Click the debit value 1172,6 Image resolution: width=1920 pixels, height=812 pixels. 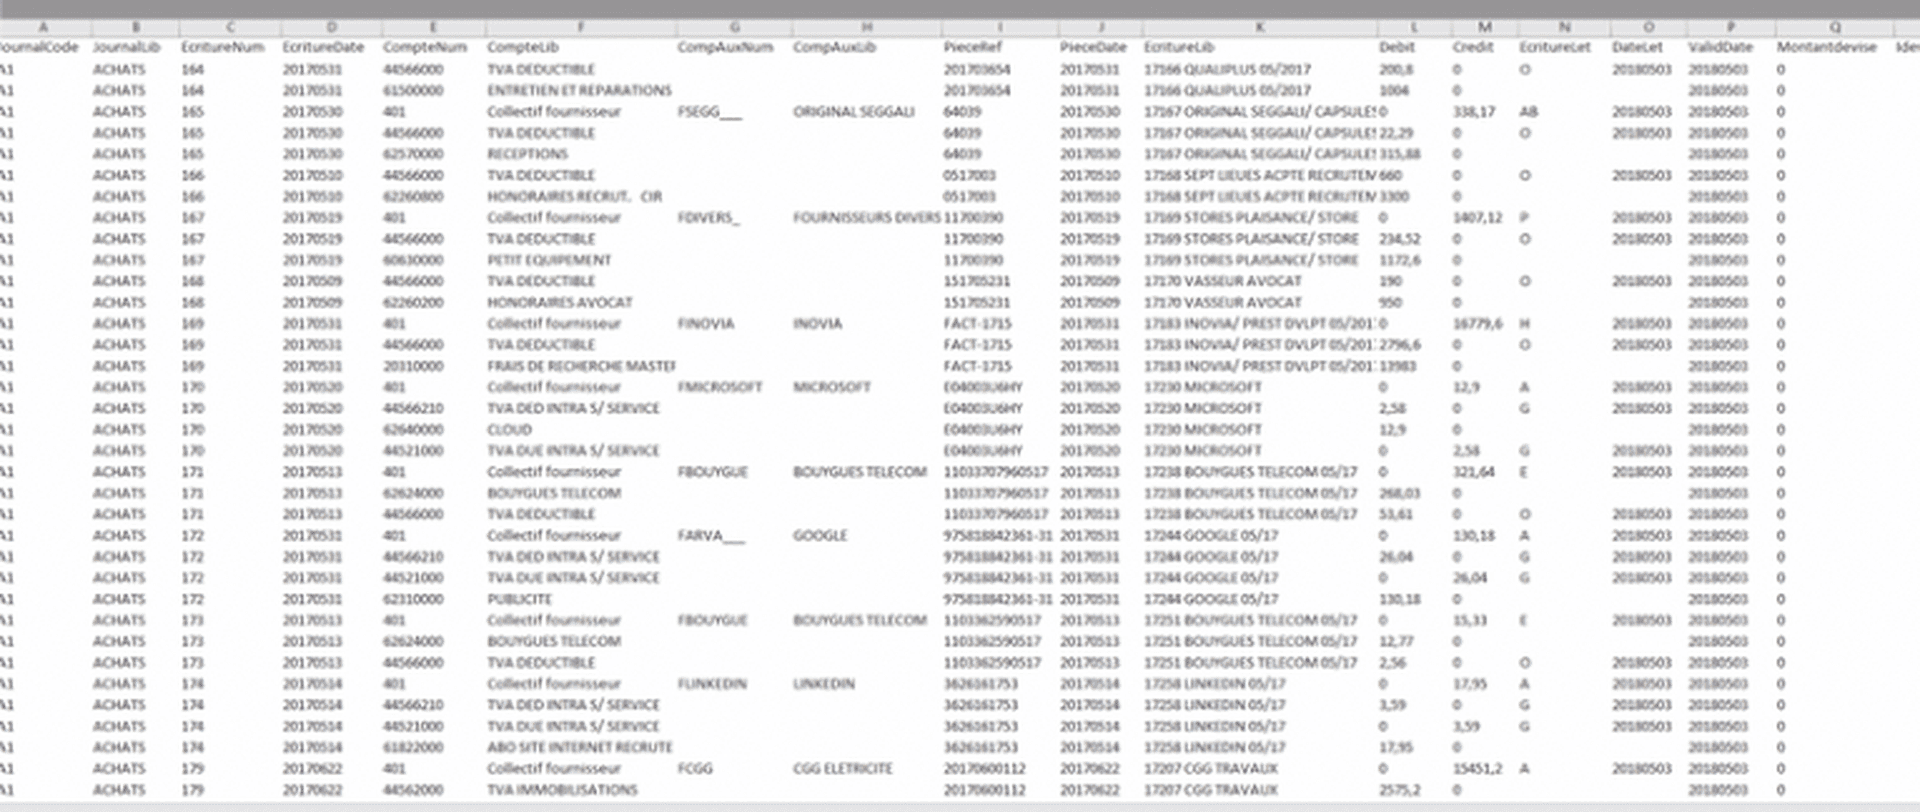[x=1399, y=260]
